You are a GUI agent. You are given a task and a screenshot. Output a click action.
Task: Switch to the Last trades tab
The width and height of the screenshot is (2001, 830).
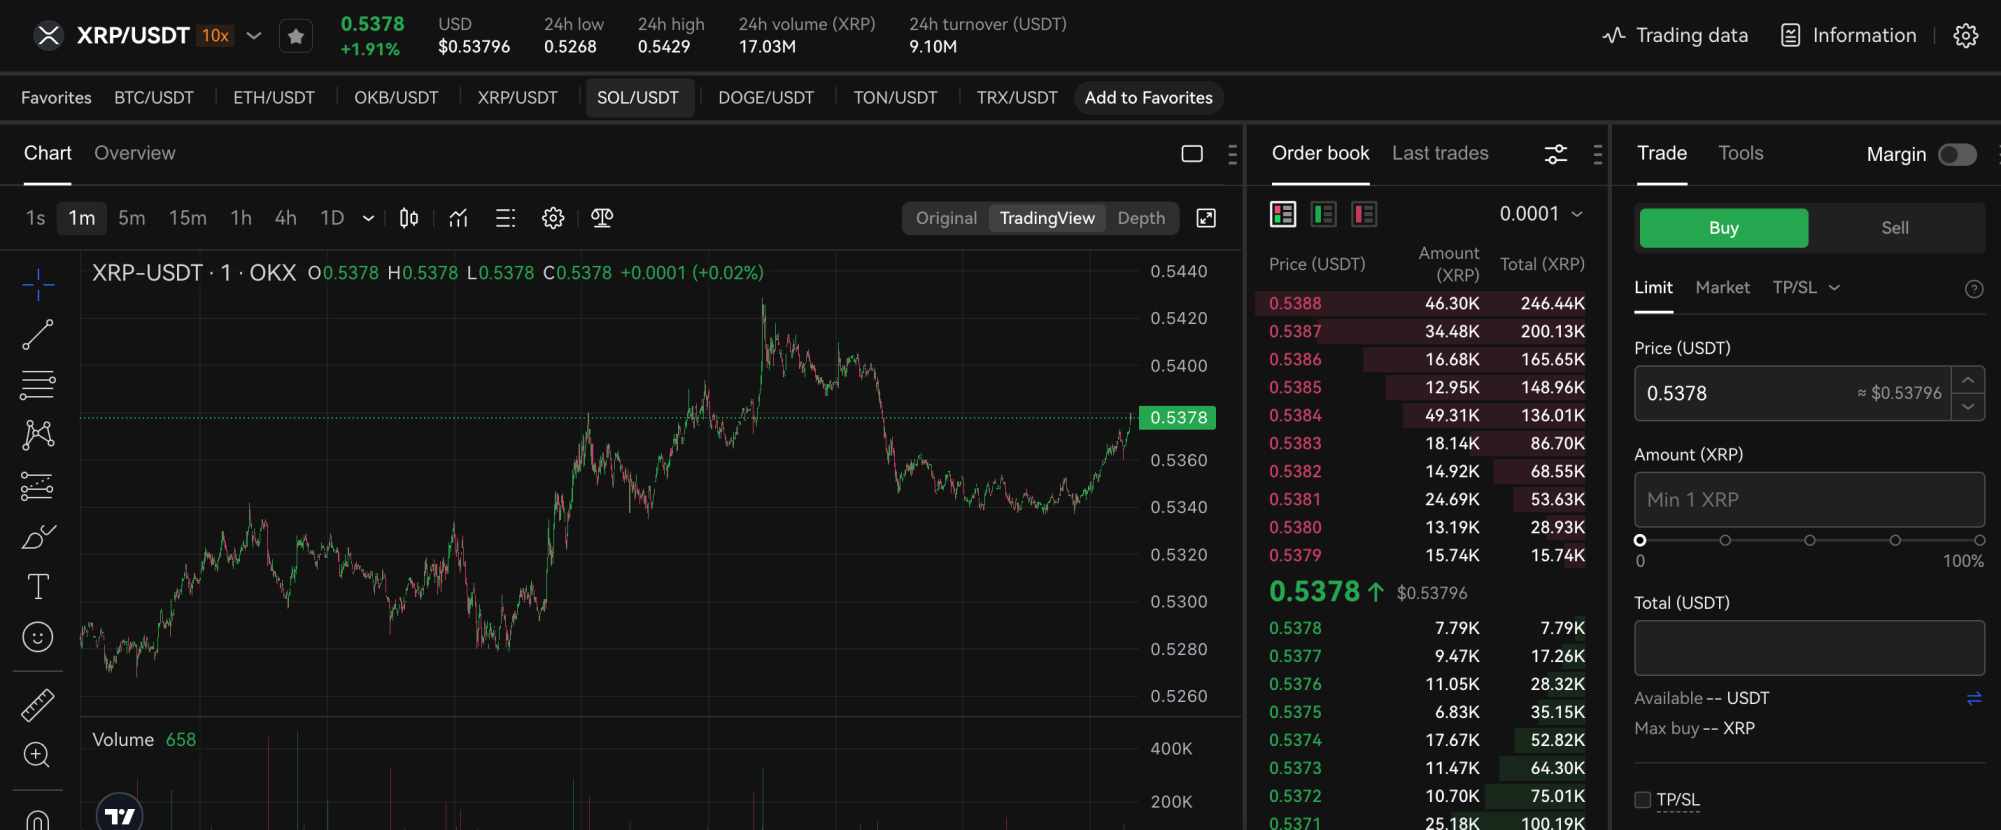[1440, 153]
